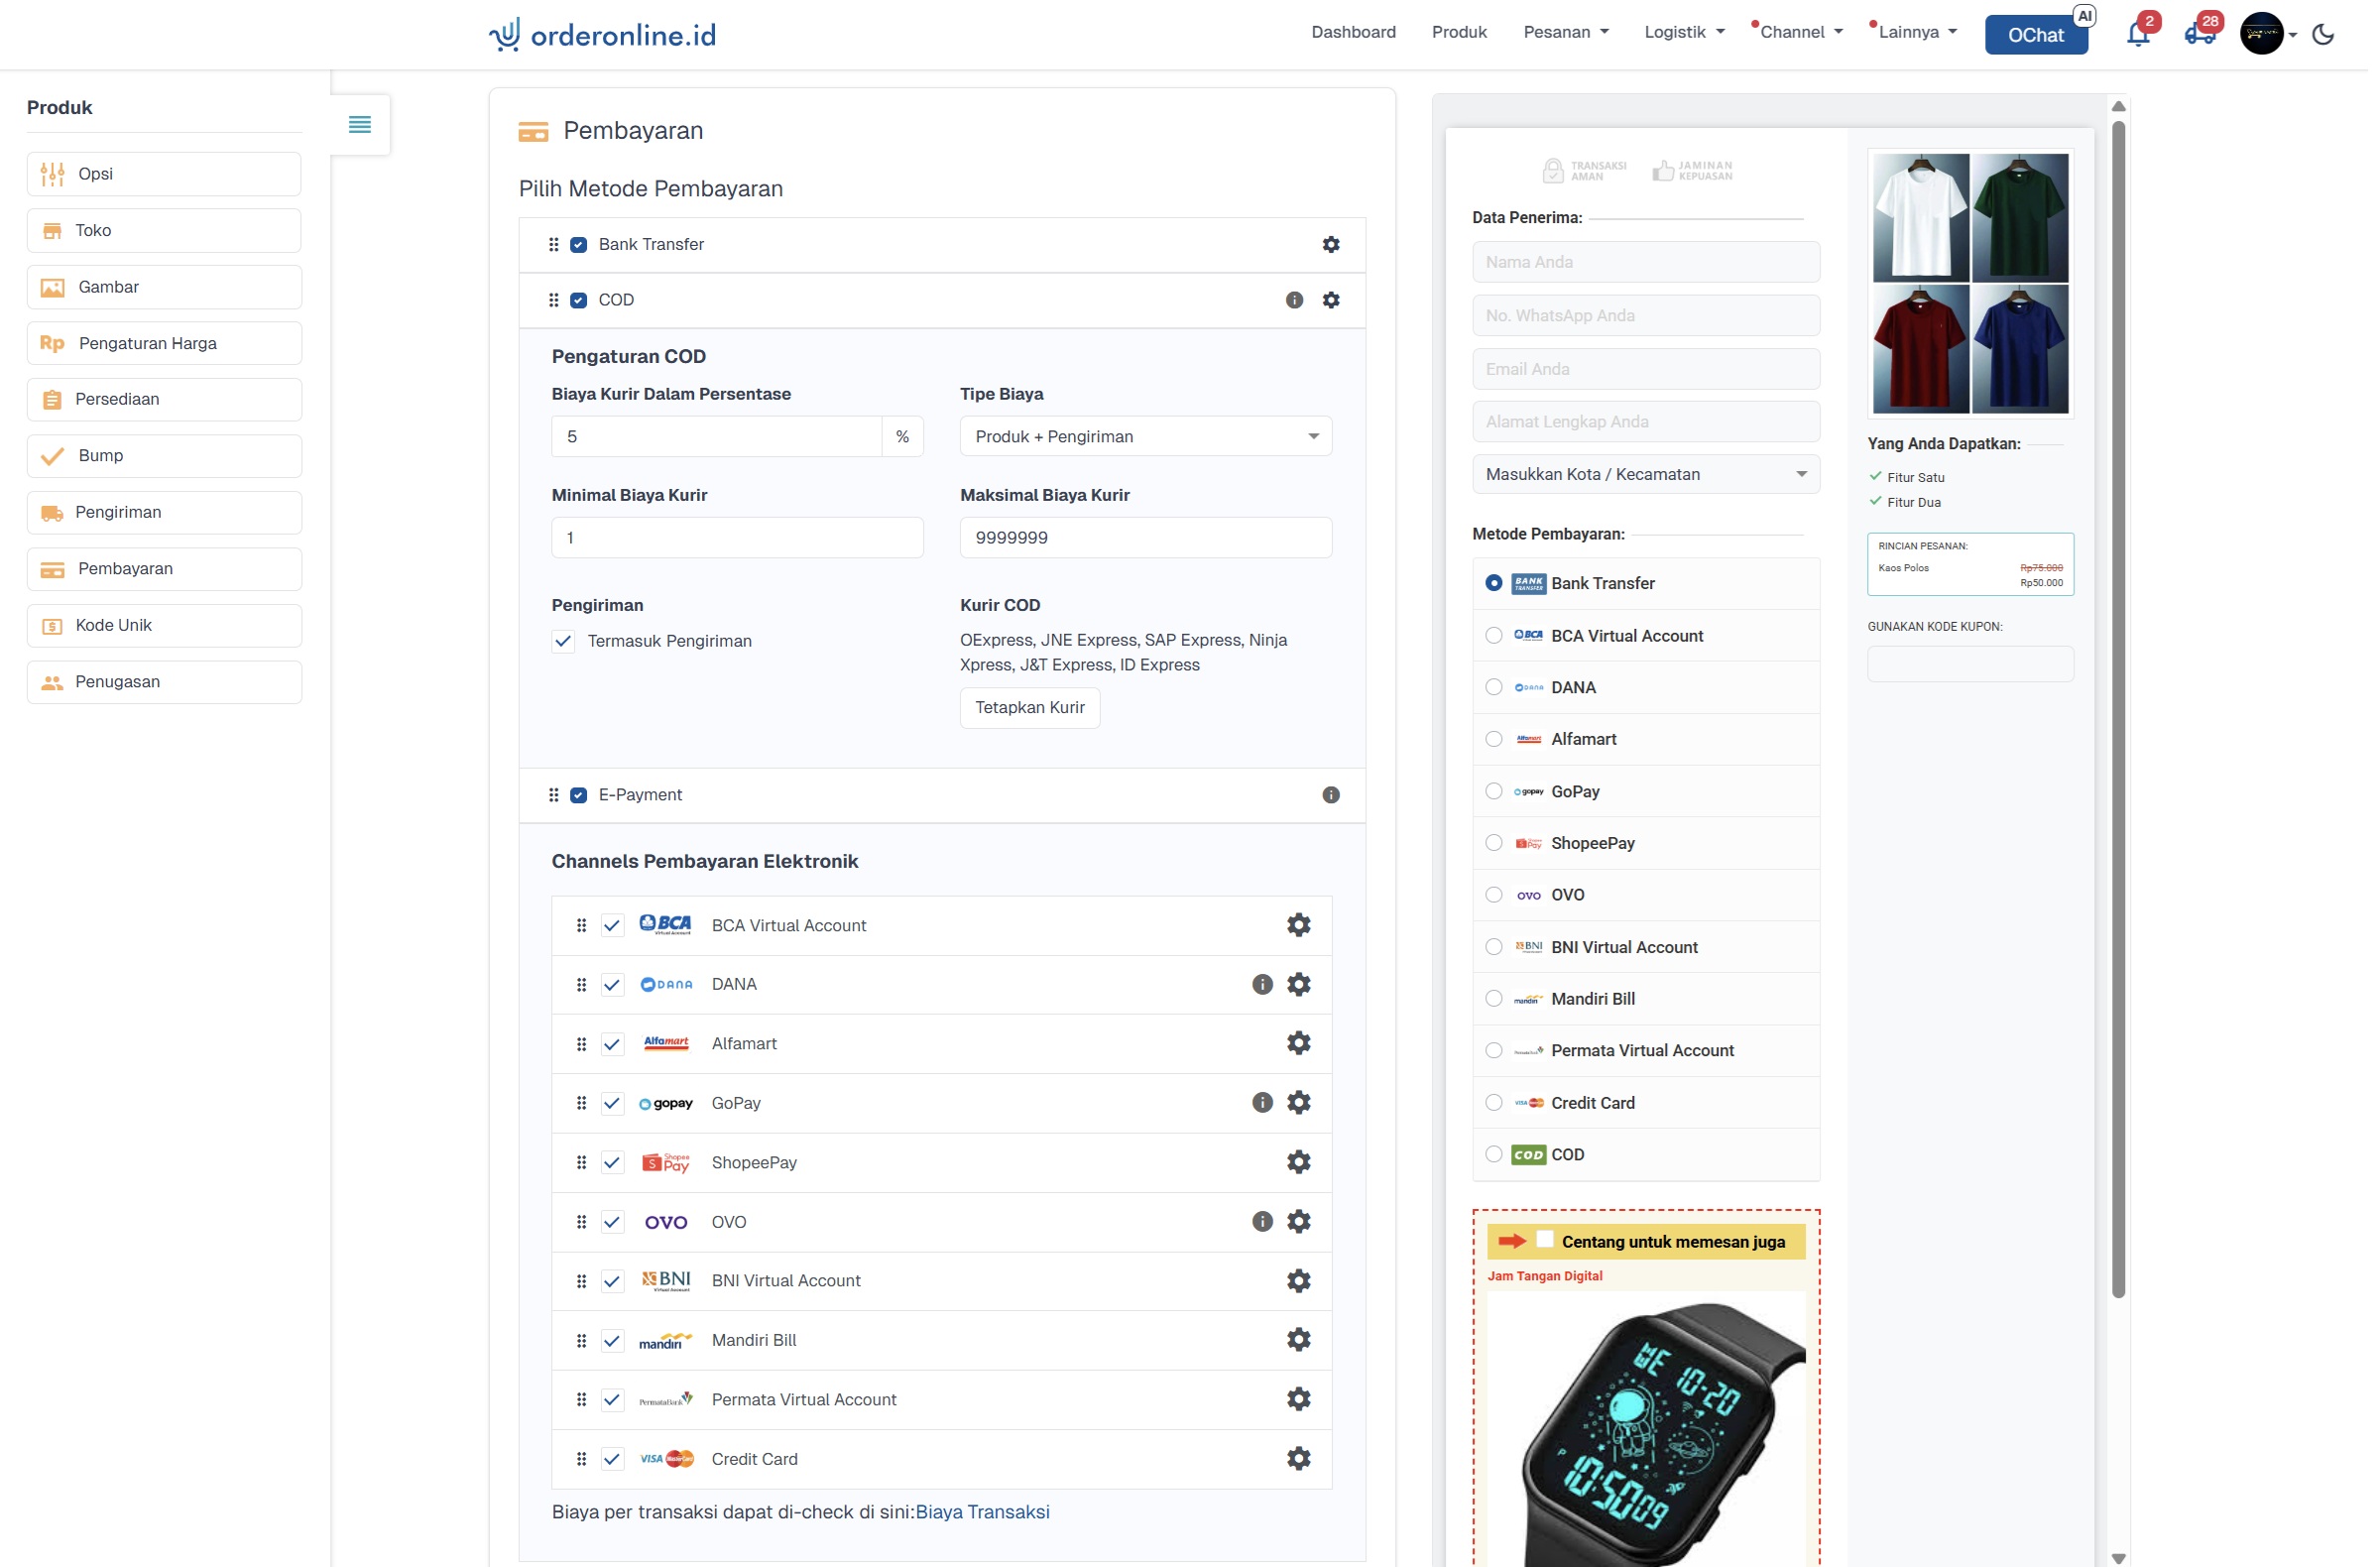The width and height of the screenshot is (2380, 1567).
Task: Uncheck ShopeePay channel checkbox
Action: click(x=615, y=1167)
